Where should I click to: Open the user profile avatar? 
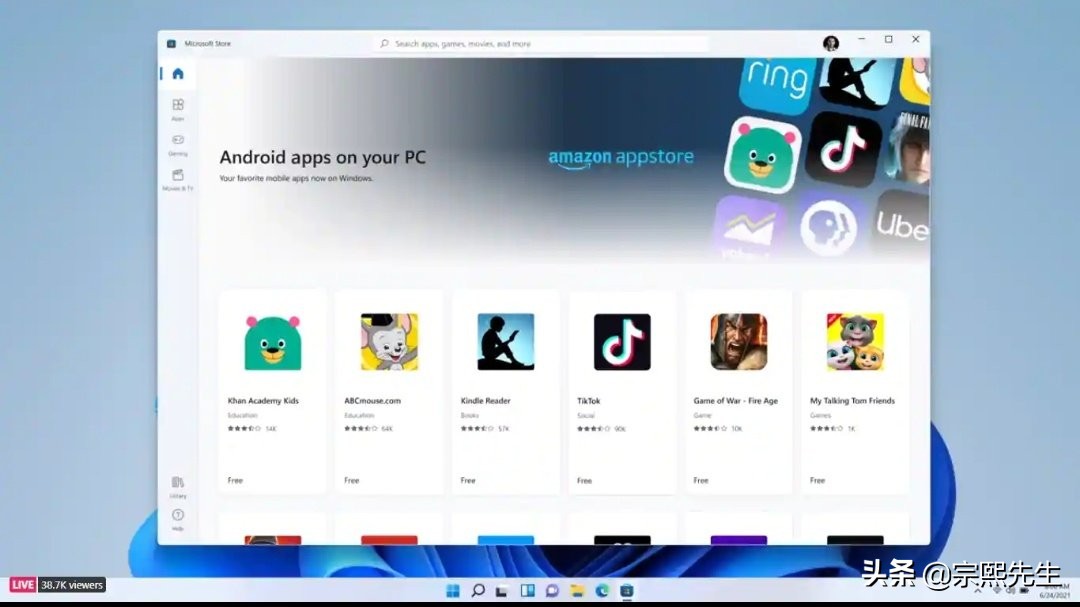(x=831, y=43)
